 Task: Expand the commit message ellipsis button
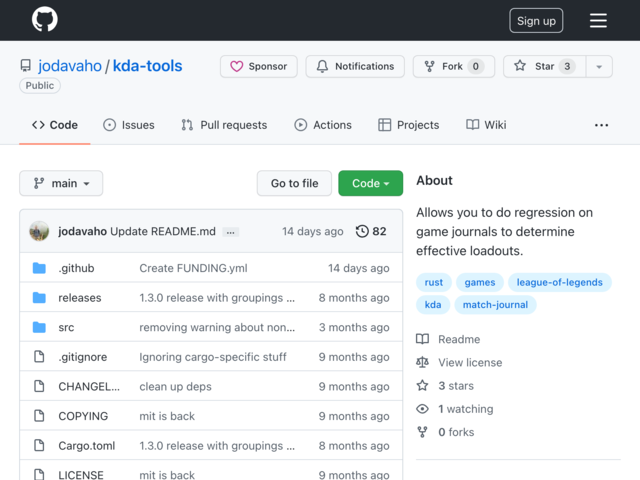[x=231, y=232]
